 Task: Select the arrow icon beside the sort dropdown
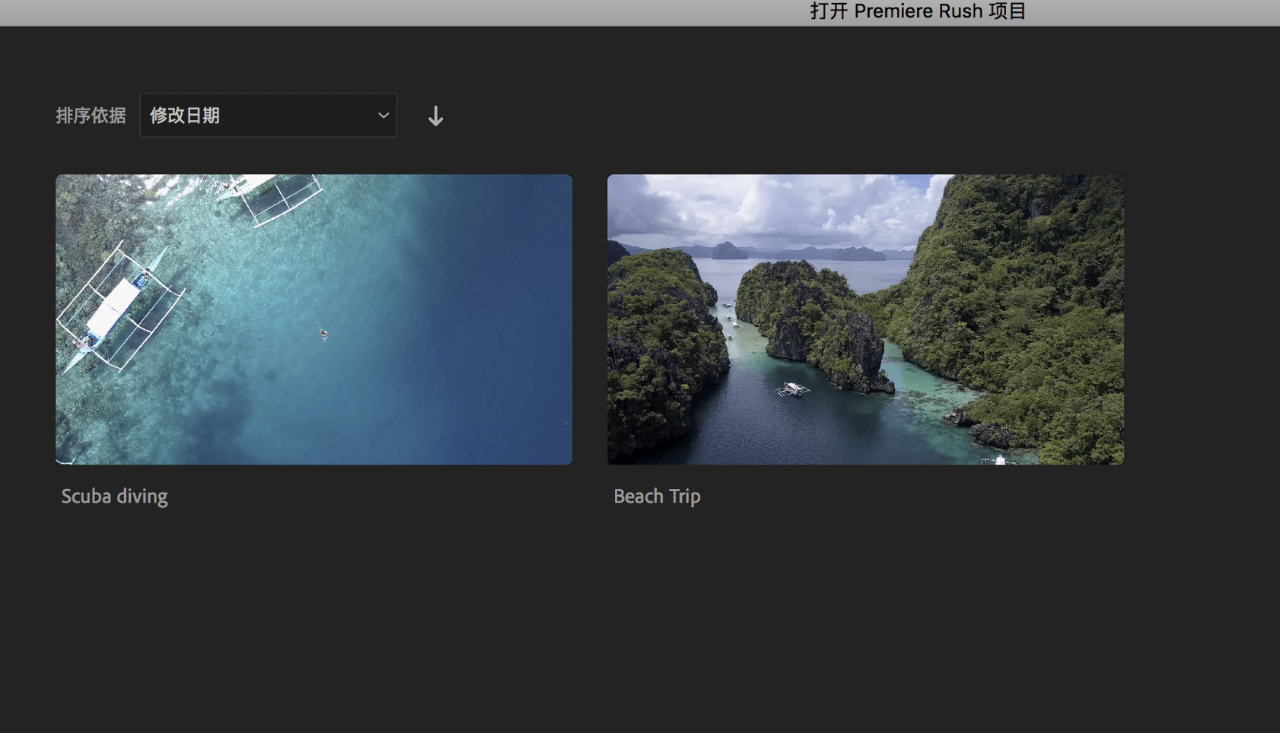click(x=435, y=115)
